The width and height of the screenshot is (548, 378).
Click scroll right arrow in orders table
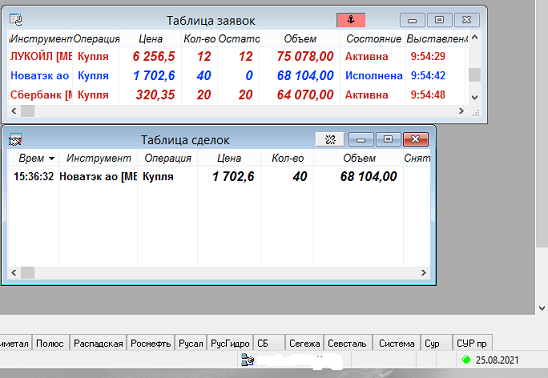pyautogui.click(x=461, y=111)
